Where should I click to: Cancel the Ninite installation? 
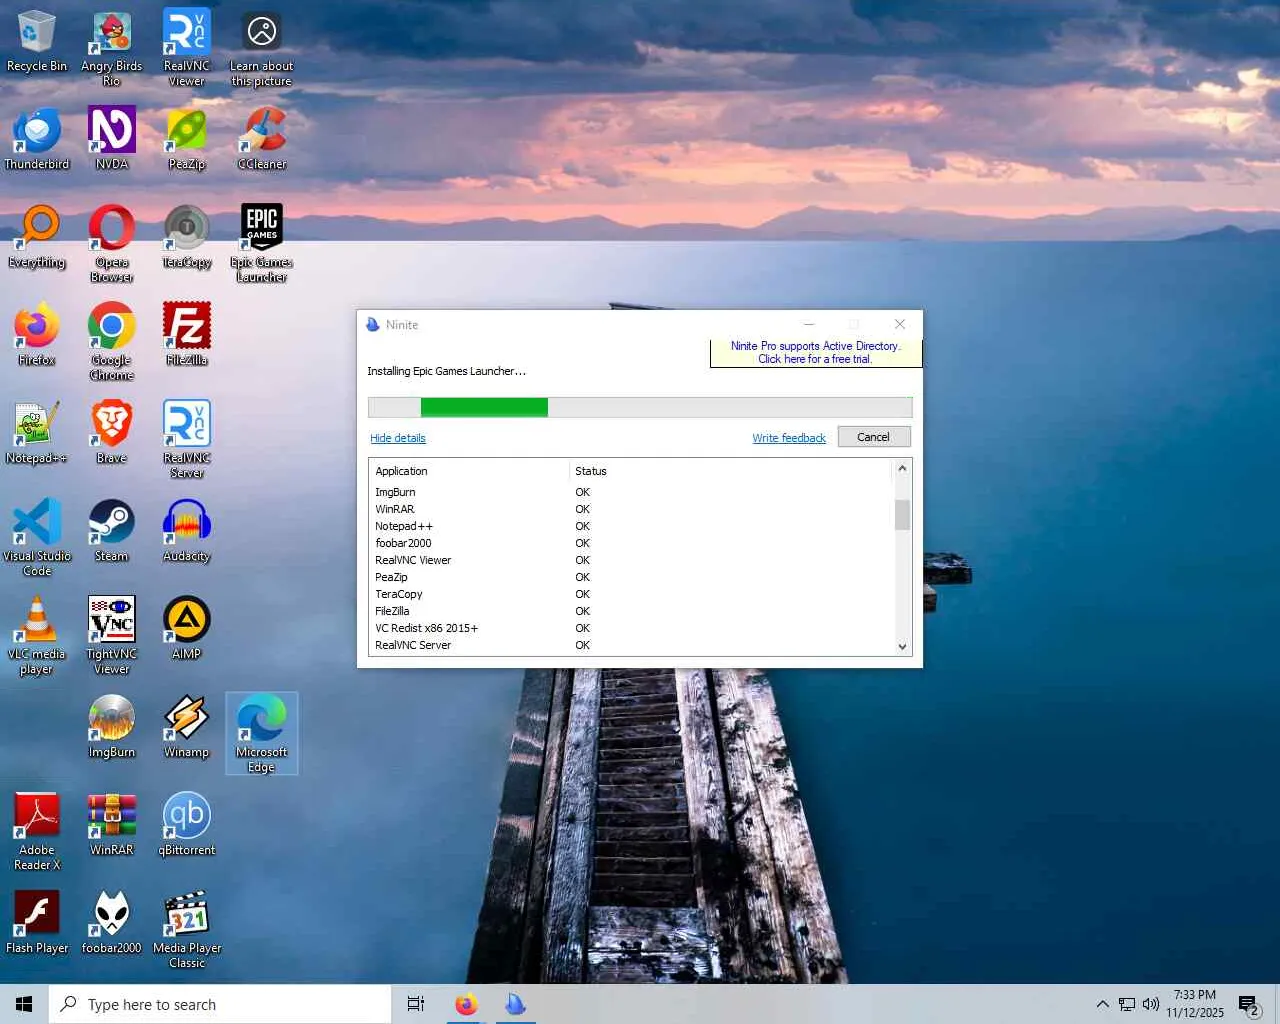coord(874,437)
